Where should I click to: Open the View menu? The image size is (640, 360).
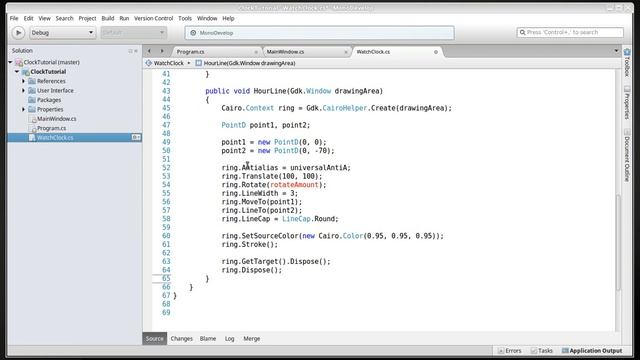click(44, 18)
